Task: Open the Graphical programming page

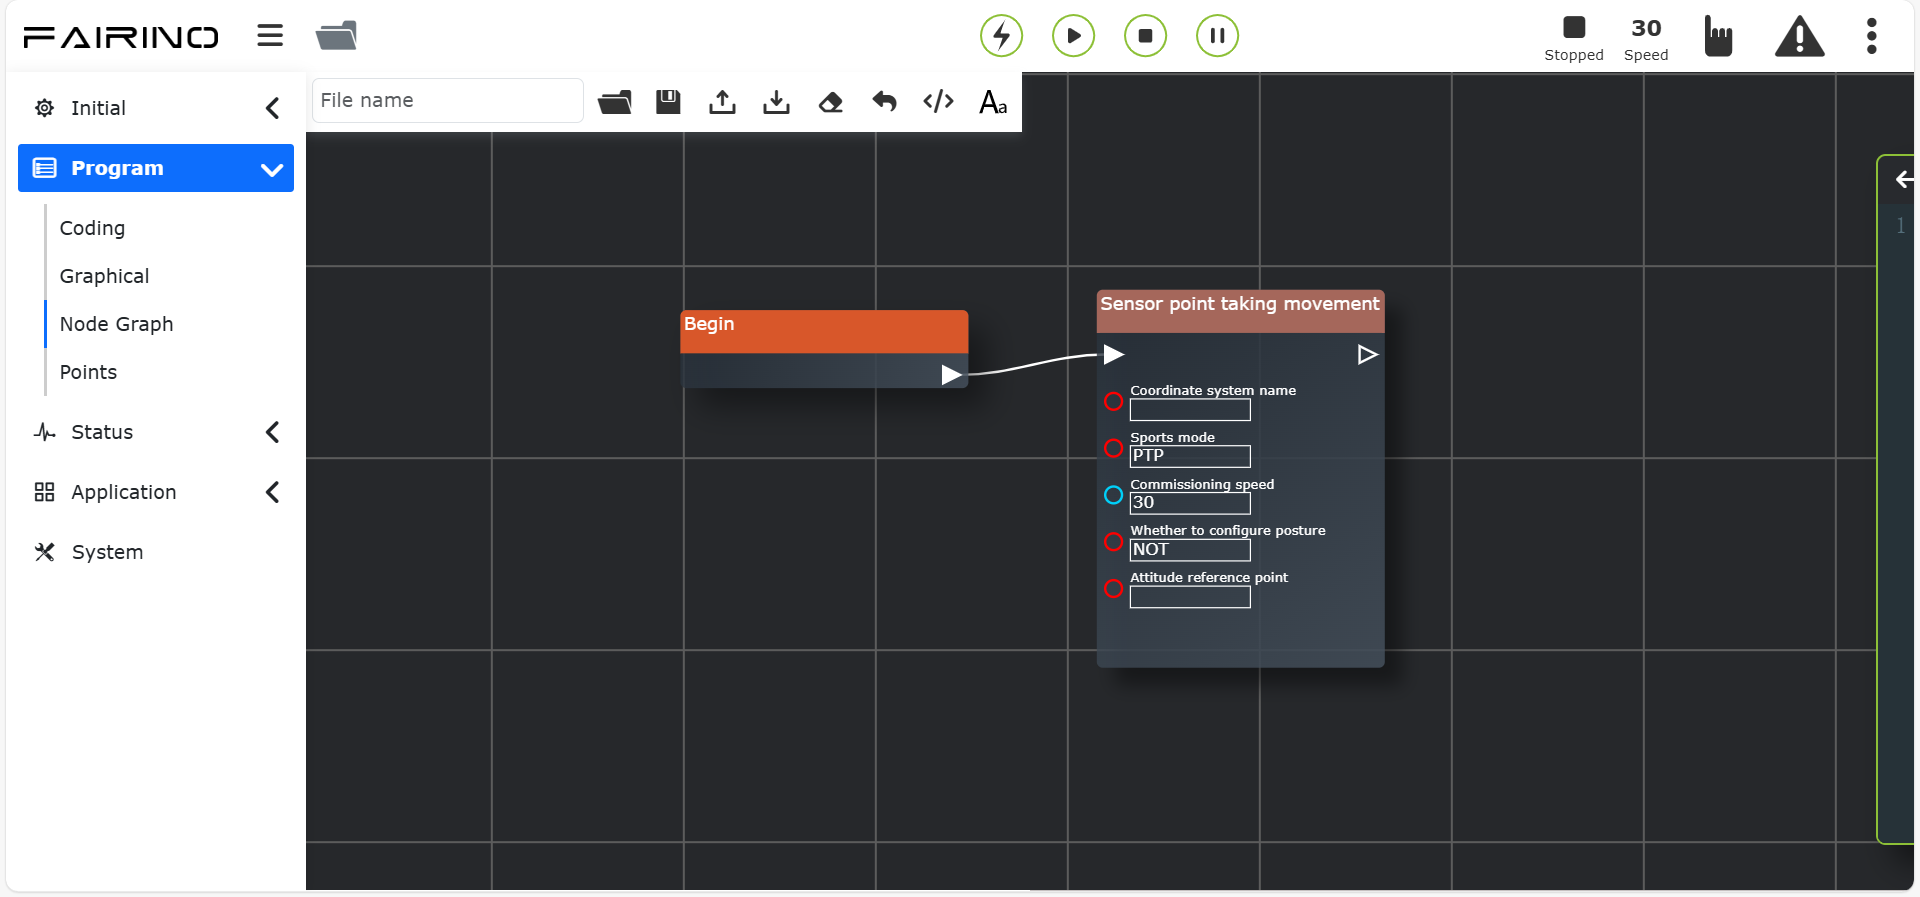Action: click(x=104, y=276)
